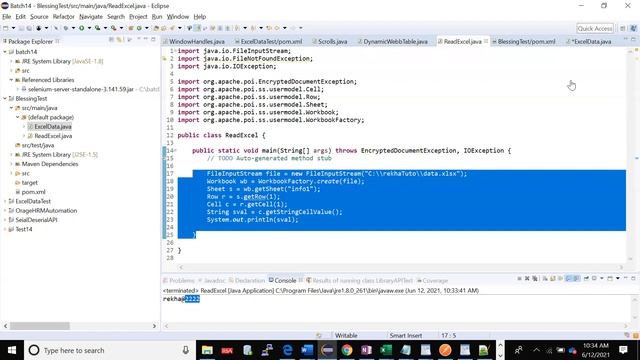The width and height of the screenshot is (640, 360).
Task: Toggle folding of main method at line 14
Action: (x=176, y=151)
